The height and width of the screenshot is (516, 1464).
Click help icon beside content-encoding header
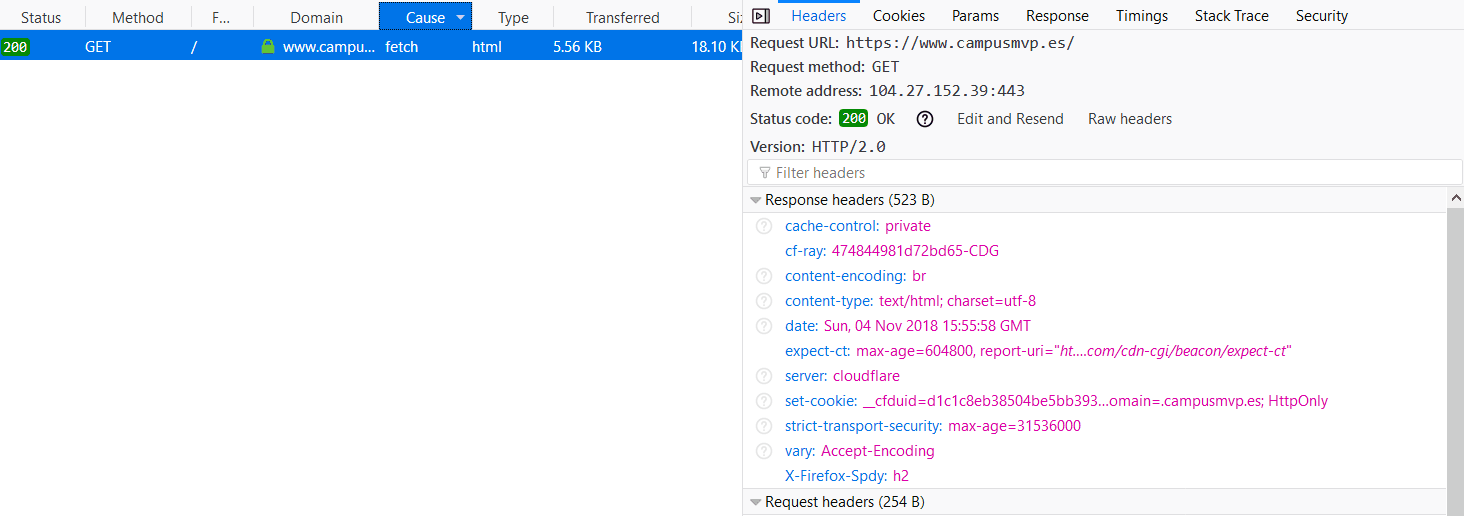764,276
